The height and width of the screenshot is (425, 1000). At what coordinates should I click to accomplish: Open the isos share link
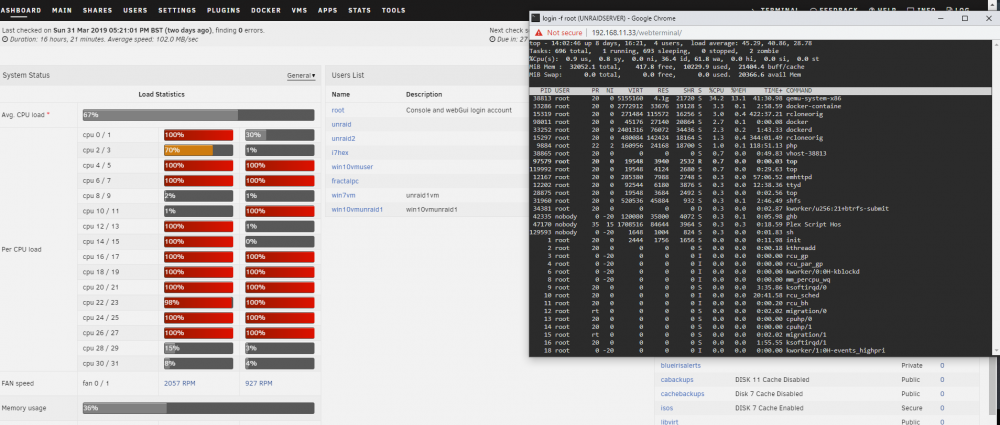[666, 408]
